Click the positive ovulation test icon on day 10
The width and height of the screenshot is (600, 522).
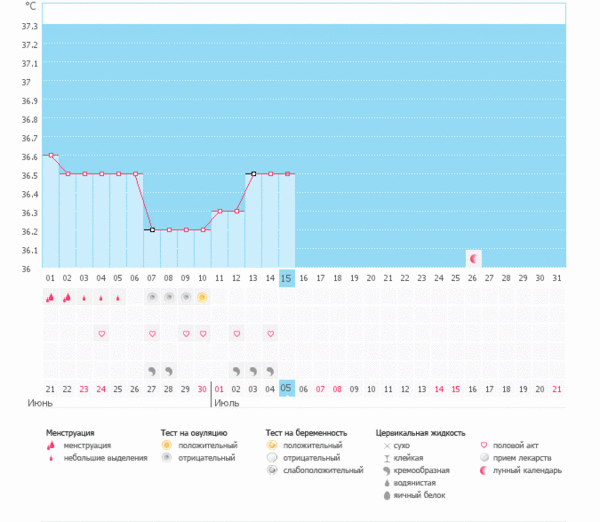(x=202, y=297)
